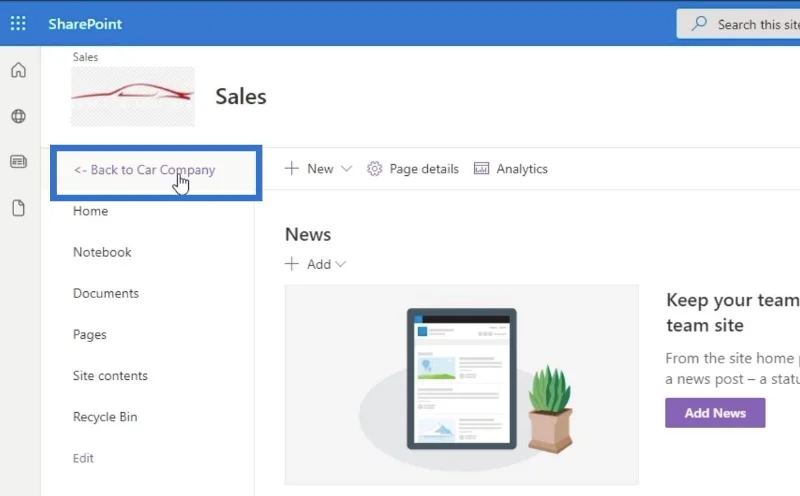
Task: Click the Analytics chart icon
Action: pos(481,168)
